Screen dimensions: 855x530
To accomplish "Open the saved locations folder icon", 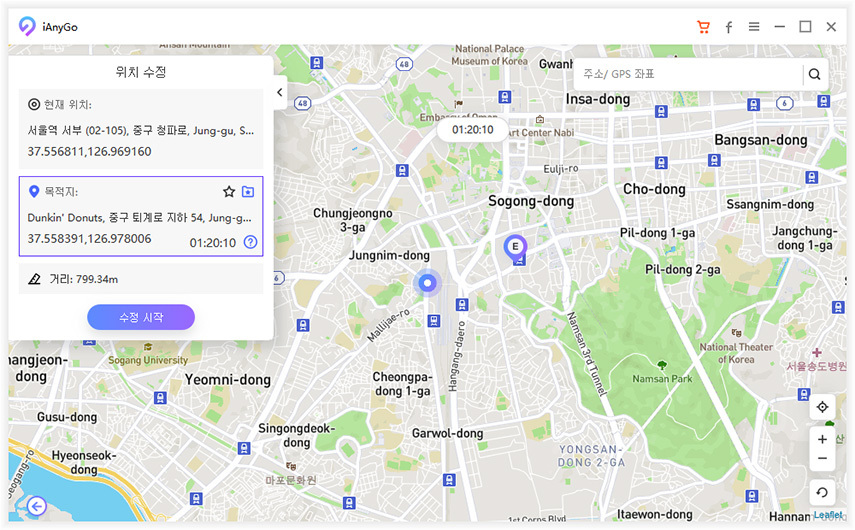I will pos(248,191).
